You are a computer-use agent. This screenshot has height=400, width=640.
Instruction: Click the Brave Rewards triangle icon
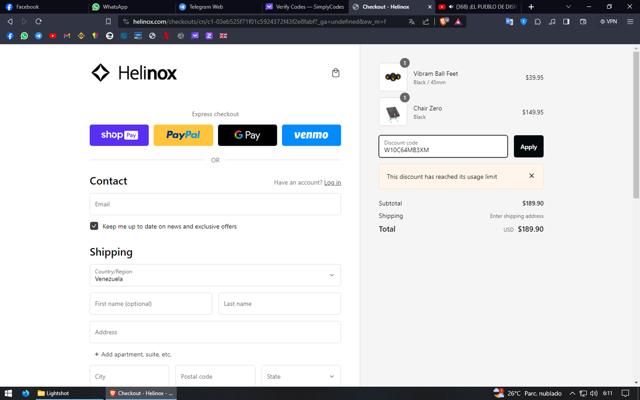[458, 21]
